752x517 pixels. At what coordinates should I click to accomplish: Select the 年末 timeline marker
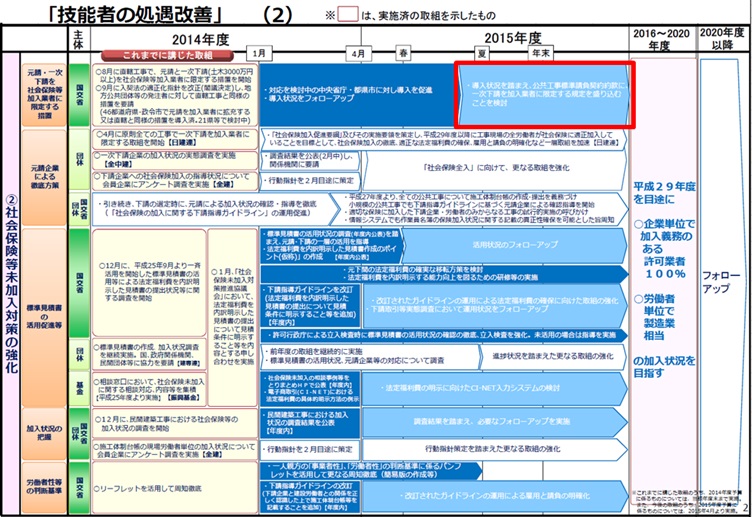pyautogui.click(x=540, y=53)
